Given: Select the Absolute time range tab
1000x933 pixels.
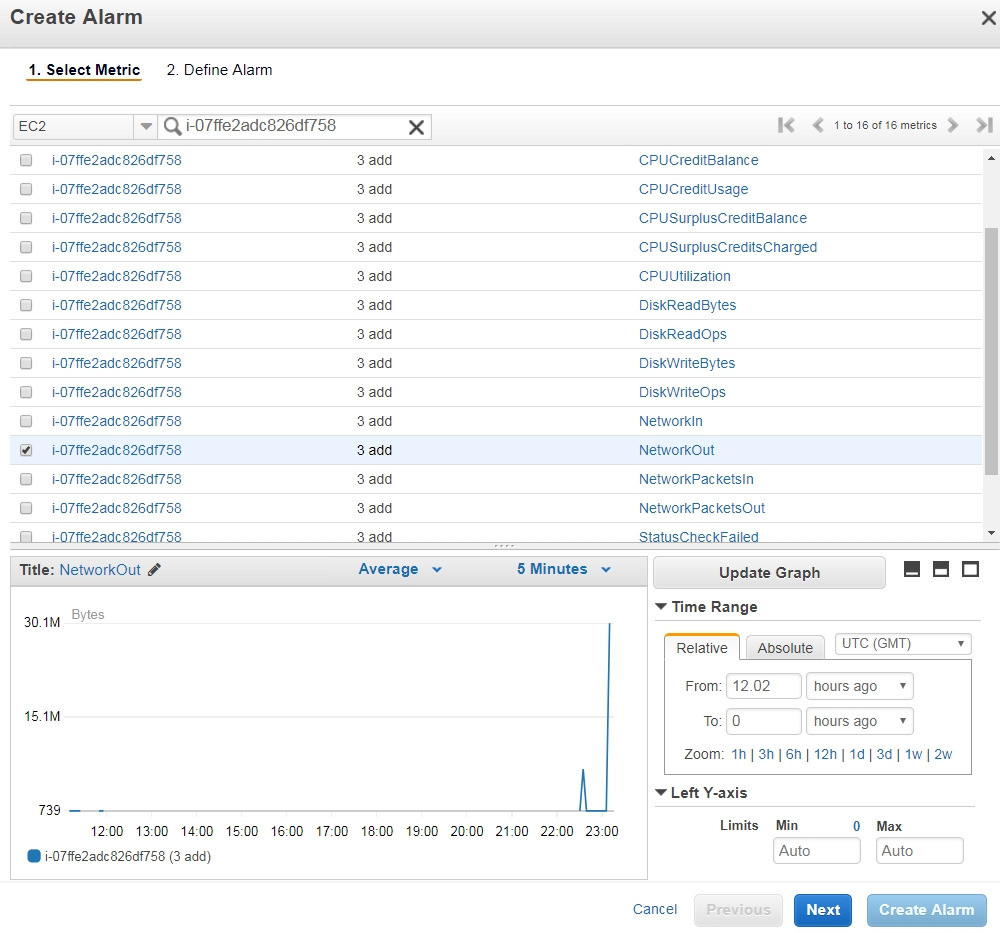Looking at the screenshot, I should pos(785,647).
